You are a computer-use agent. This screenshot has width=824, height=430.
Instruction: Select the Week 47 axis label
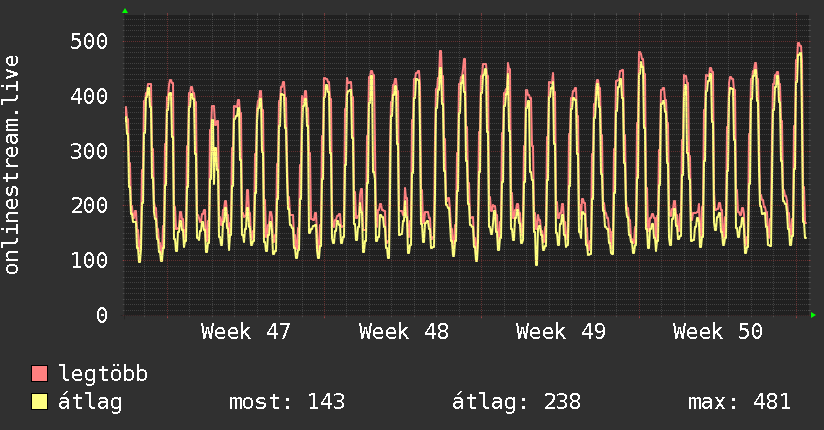(245, 332)
